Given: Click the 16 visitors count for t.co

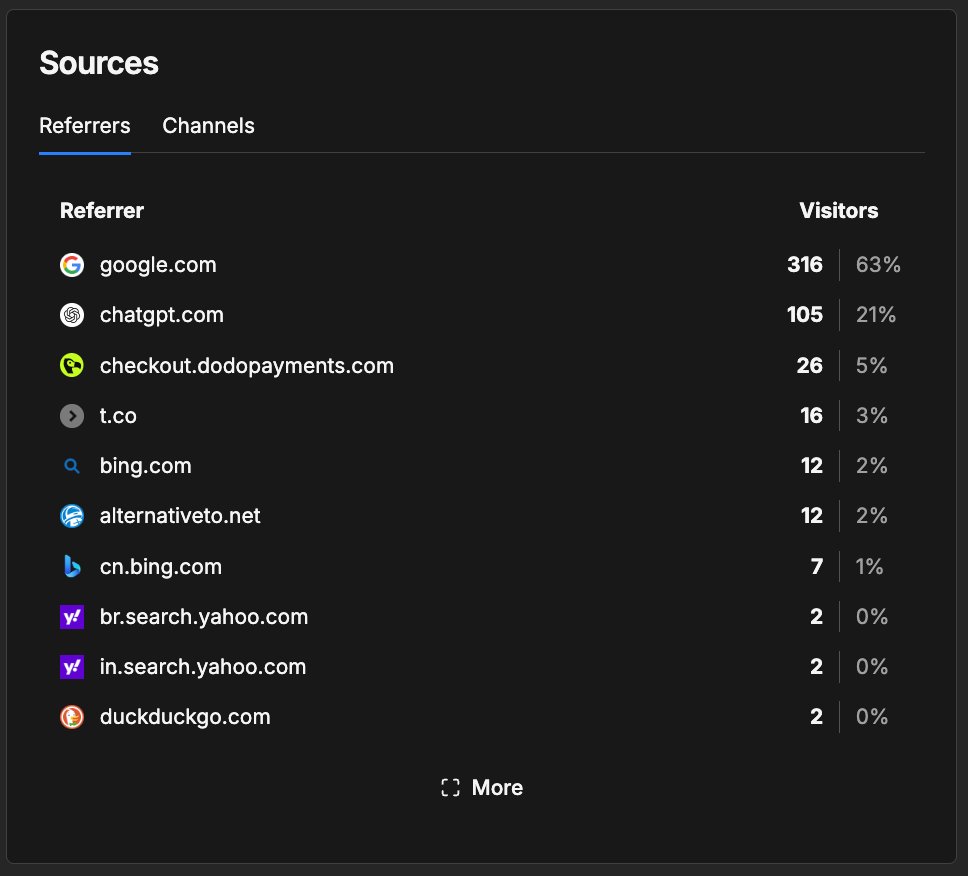Looking at the screenshot, I should [811, 416].
